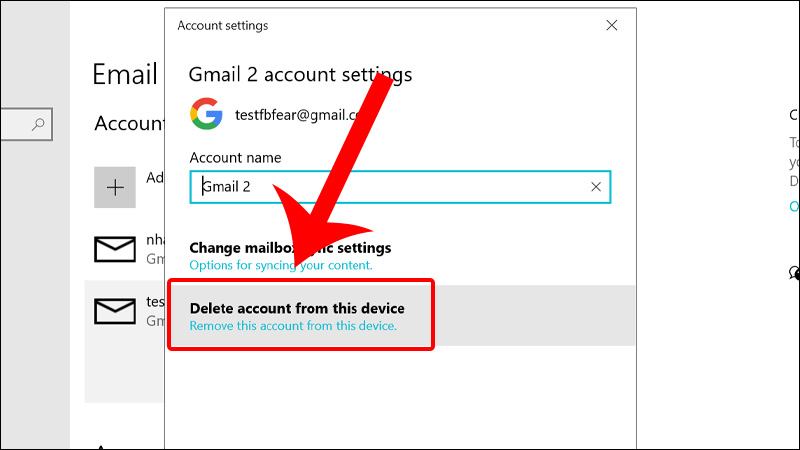Click the search magnifier in Settings window
The image size is (800, 450).
click(38, 124)
